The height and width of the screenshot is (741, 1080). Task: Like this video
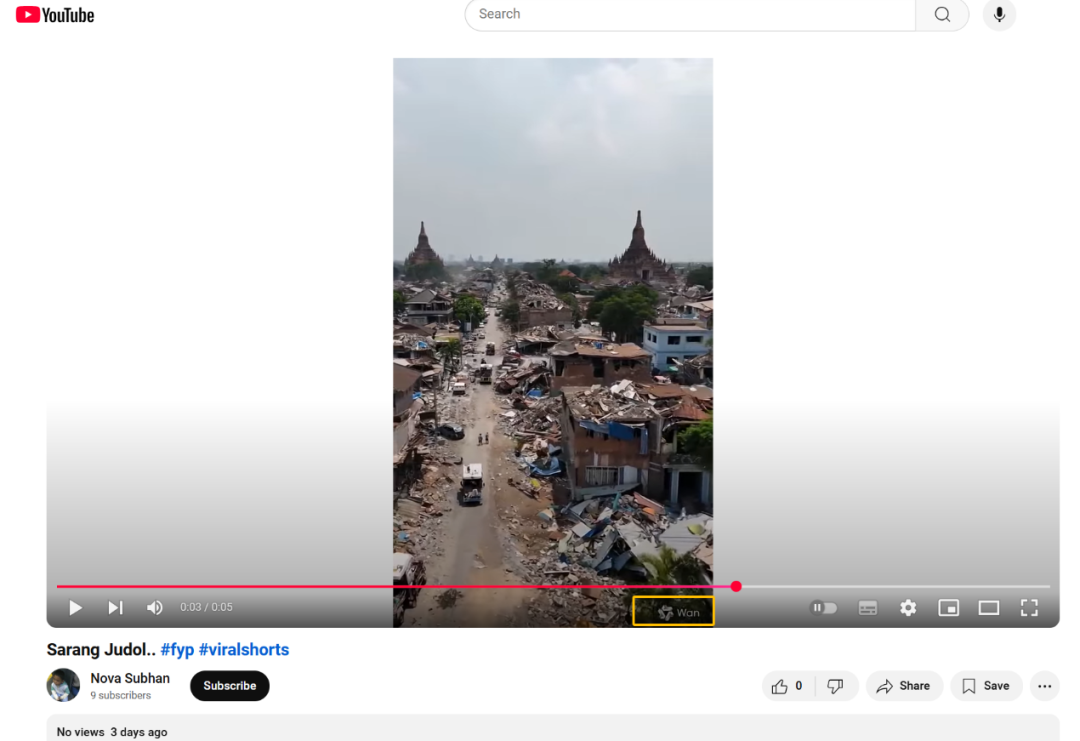coord(788,686)
